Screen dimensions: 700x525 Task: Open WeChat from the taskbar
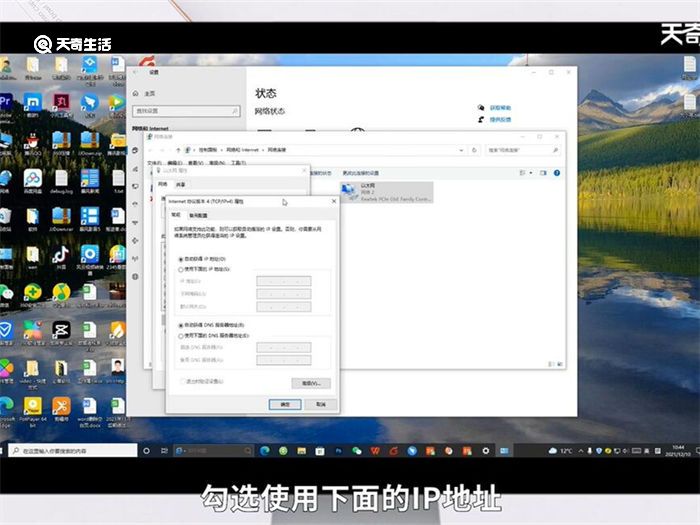(357, 451)
